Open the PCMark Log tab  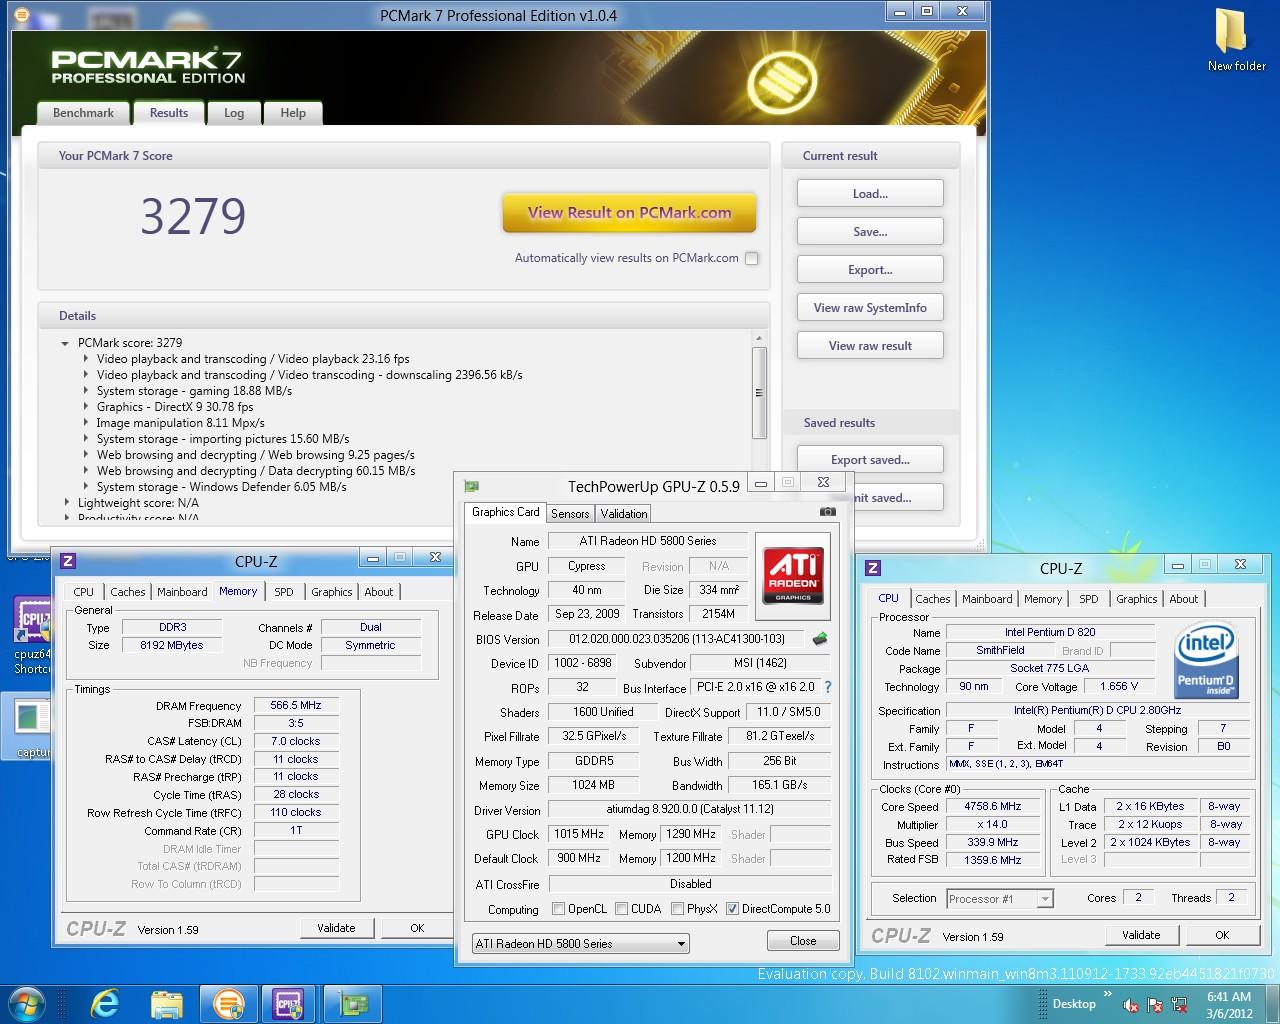click(234, 113)
